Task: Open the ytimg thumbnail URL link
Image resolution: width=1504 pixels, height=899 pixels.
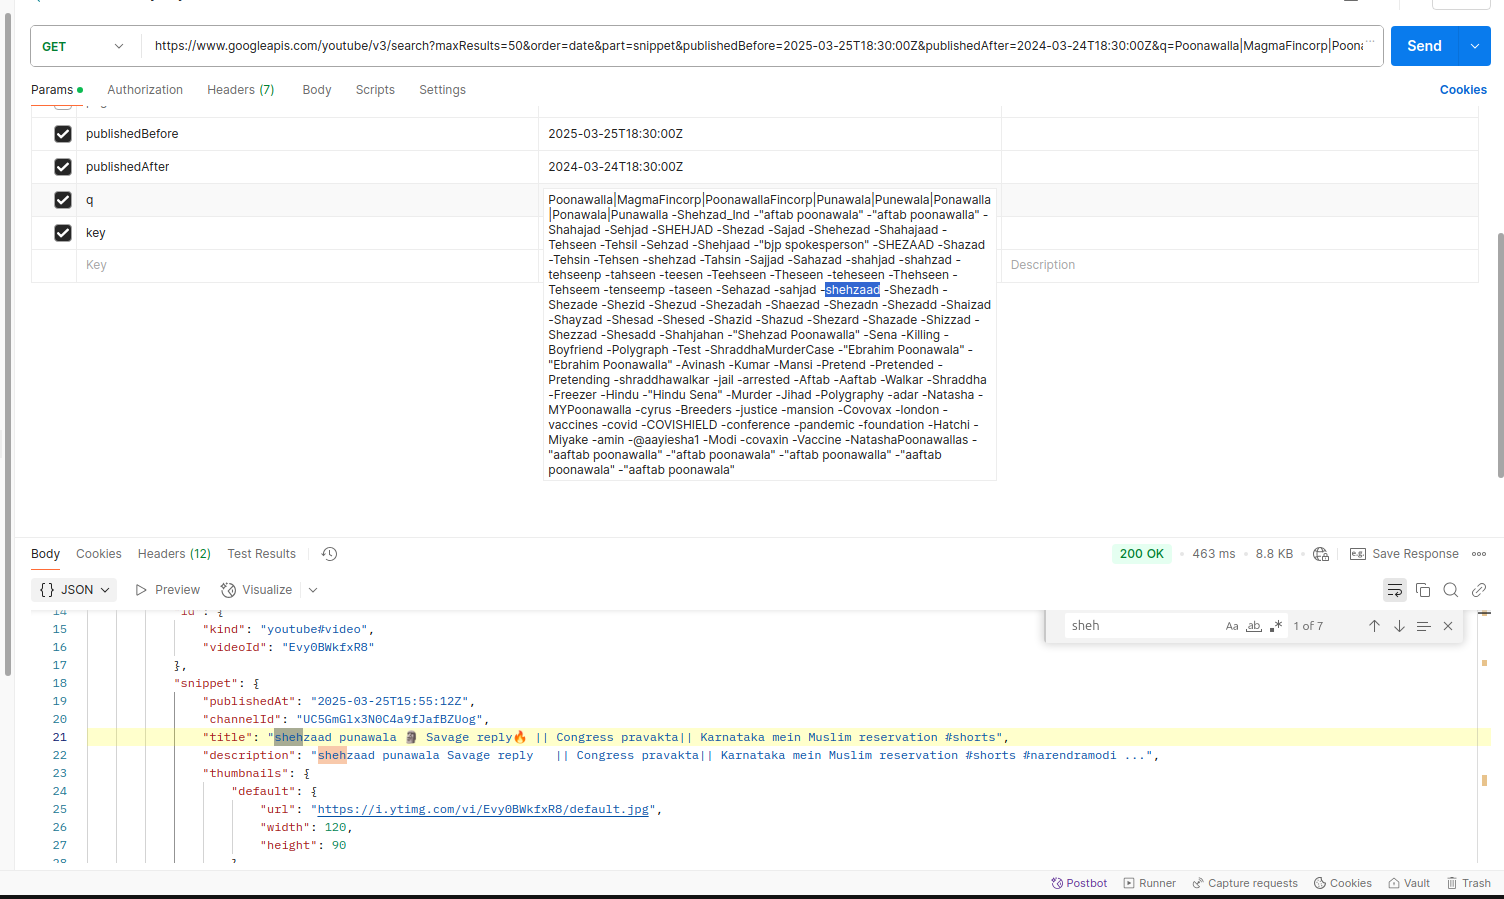Action: 483,810
